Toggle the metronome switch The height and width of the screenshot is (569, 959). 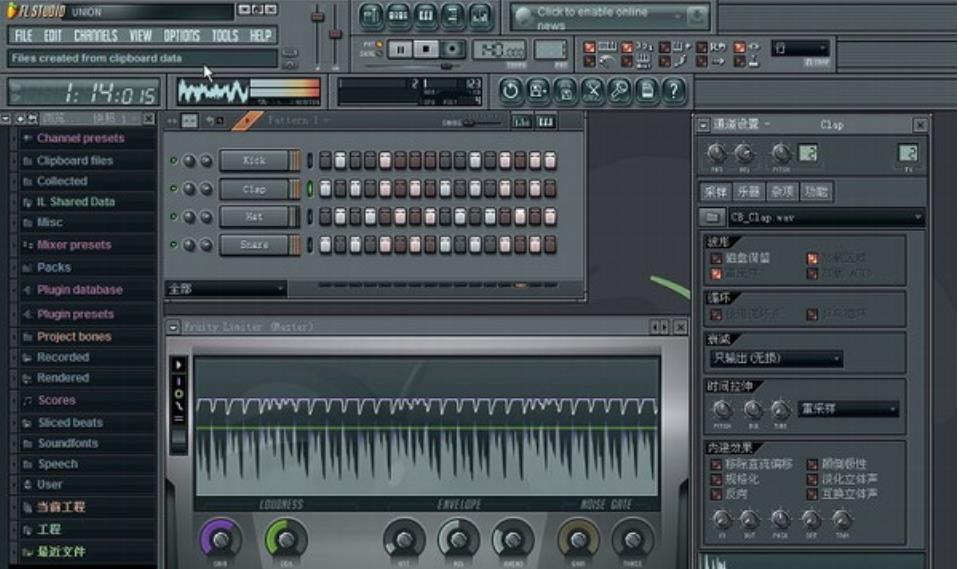click(589, 61)
